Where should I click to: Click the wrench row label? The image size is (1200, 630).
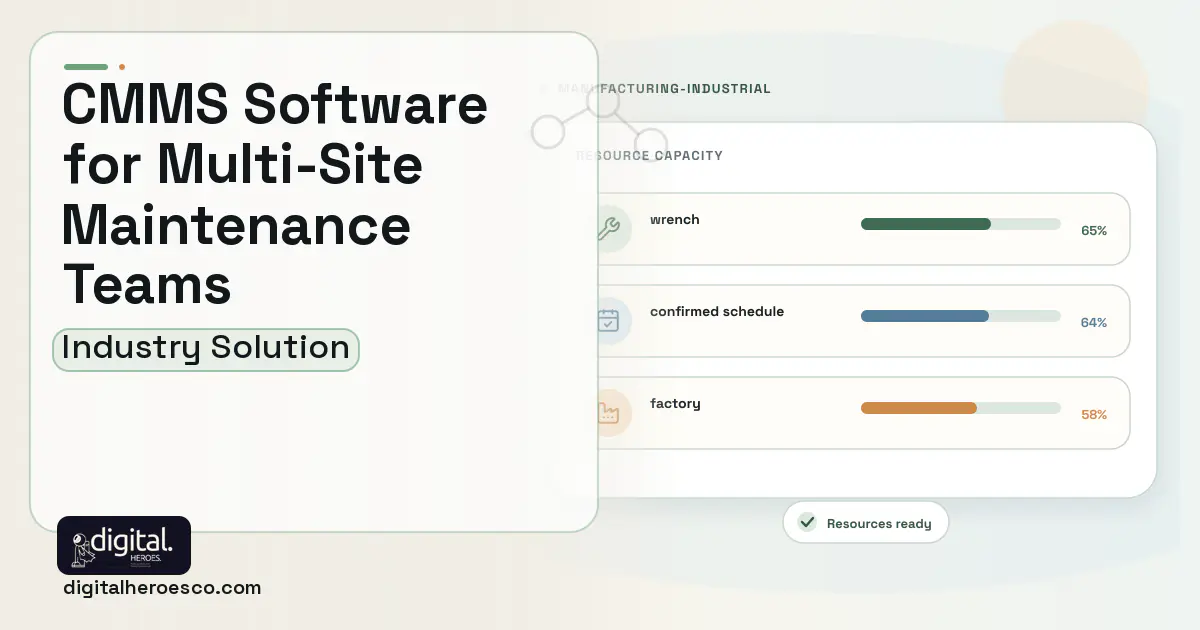point(675,220)
